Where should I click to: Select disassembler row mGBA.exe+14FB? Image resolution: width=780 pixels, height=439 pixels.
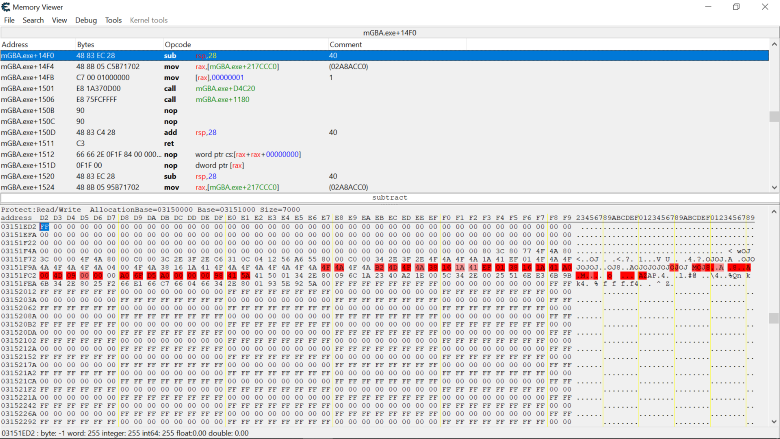point(385,78)
